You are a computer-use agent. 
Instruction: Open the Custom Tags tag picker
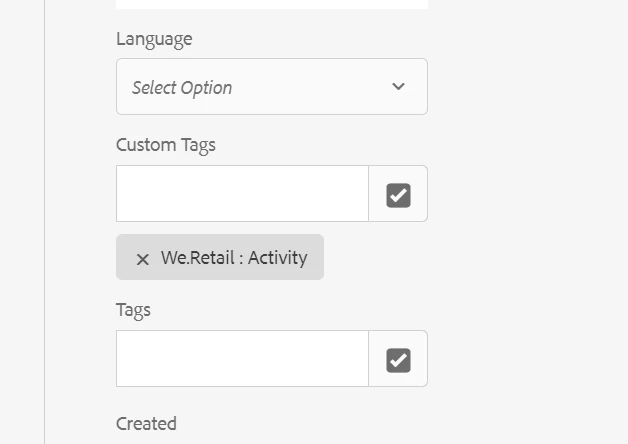coord(398,194)
